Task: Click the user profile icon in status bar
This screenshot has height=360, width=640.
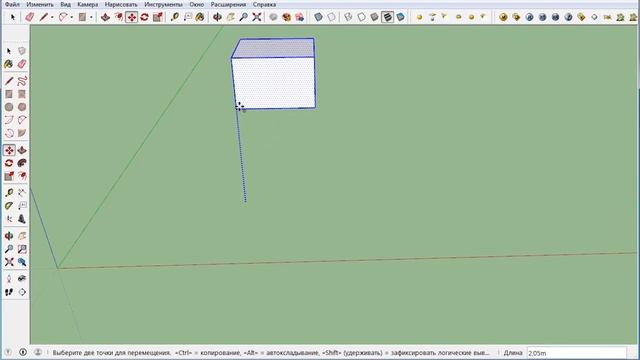Action: click(x=38, y=352)
